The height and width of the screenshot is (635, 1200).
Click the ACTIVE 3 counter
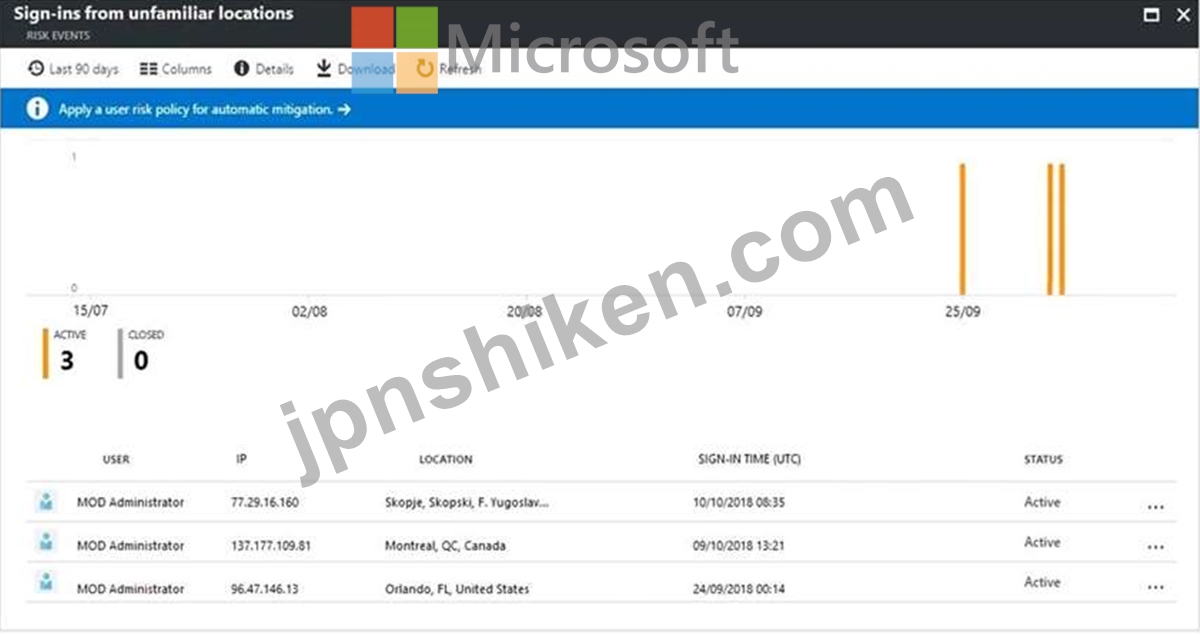pyautogui.click(x=66, y=353)
